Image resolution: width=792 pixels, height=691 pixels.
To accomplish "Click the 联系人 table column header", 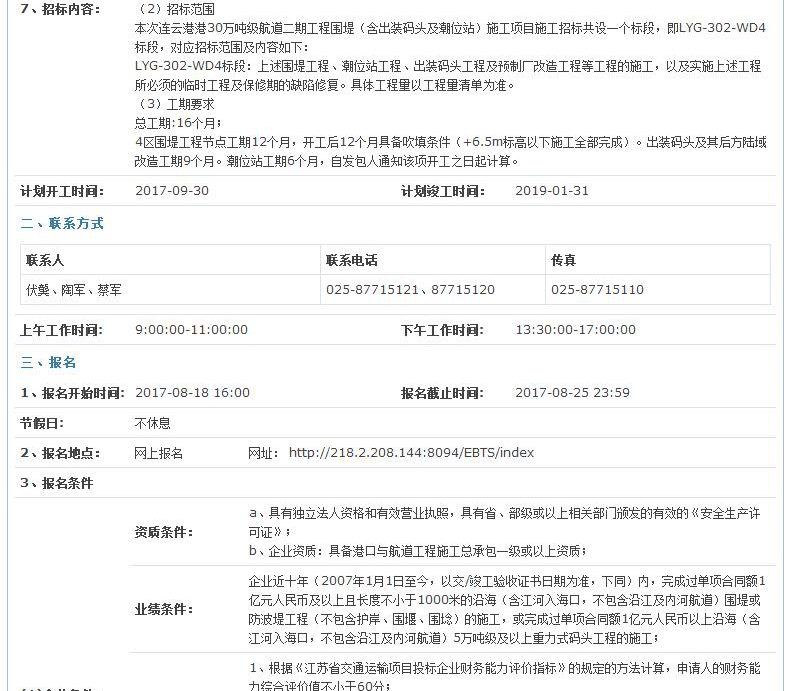I will click(x=46, y=260).
